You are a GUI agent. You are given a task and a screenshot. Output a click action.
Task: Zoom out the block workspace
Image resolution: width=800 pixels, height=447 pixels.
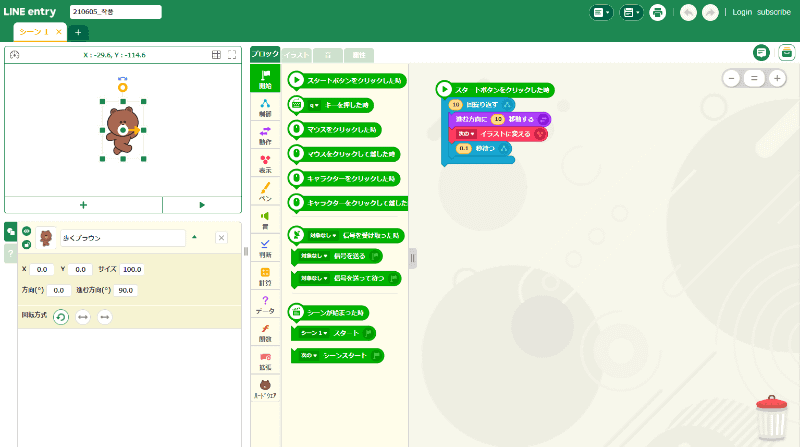coord(732,79)
